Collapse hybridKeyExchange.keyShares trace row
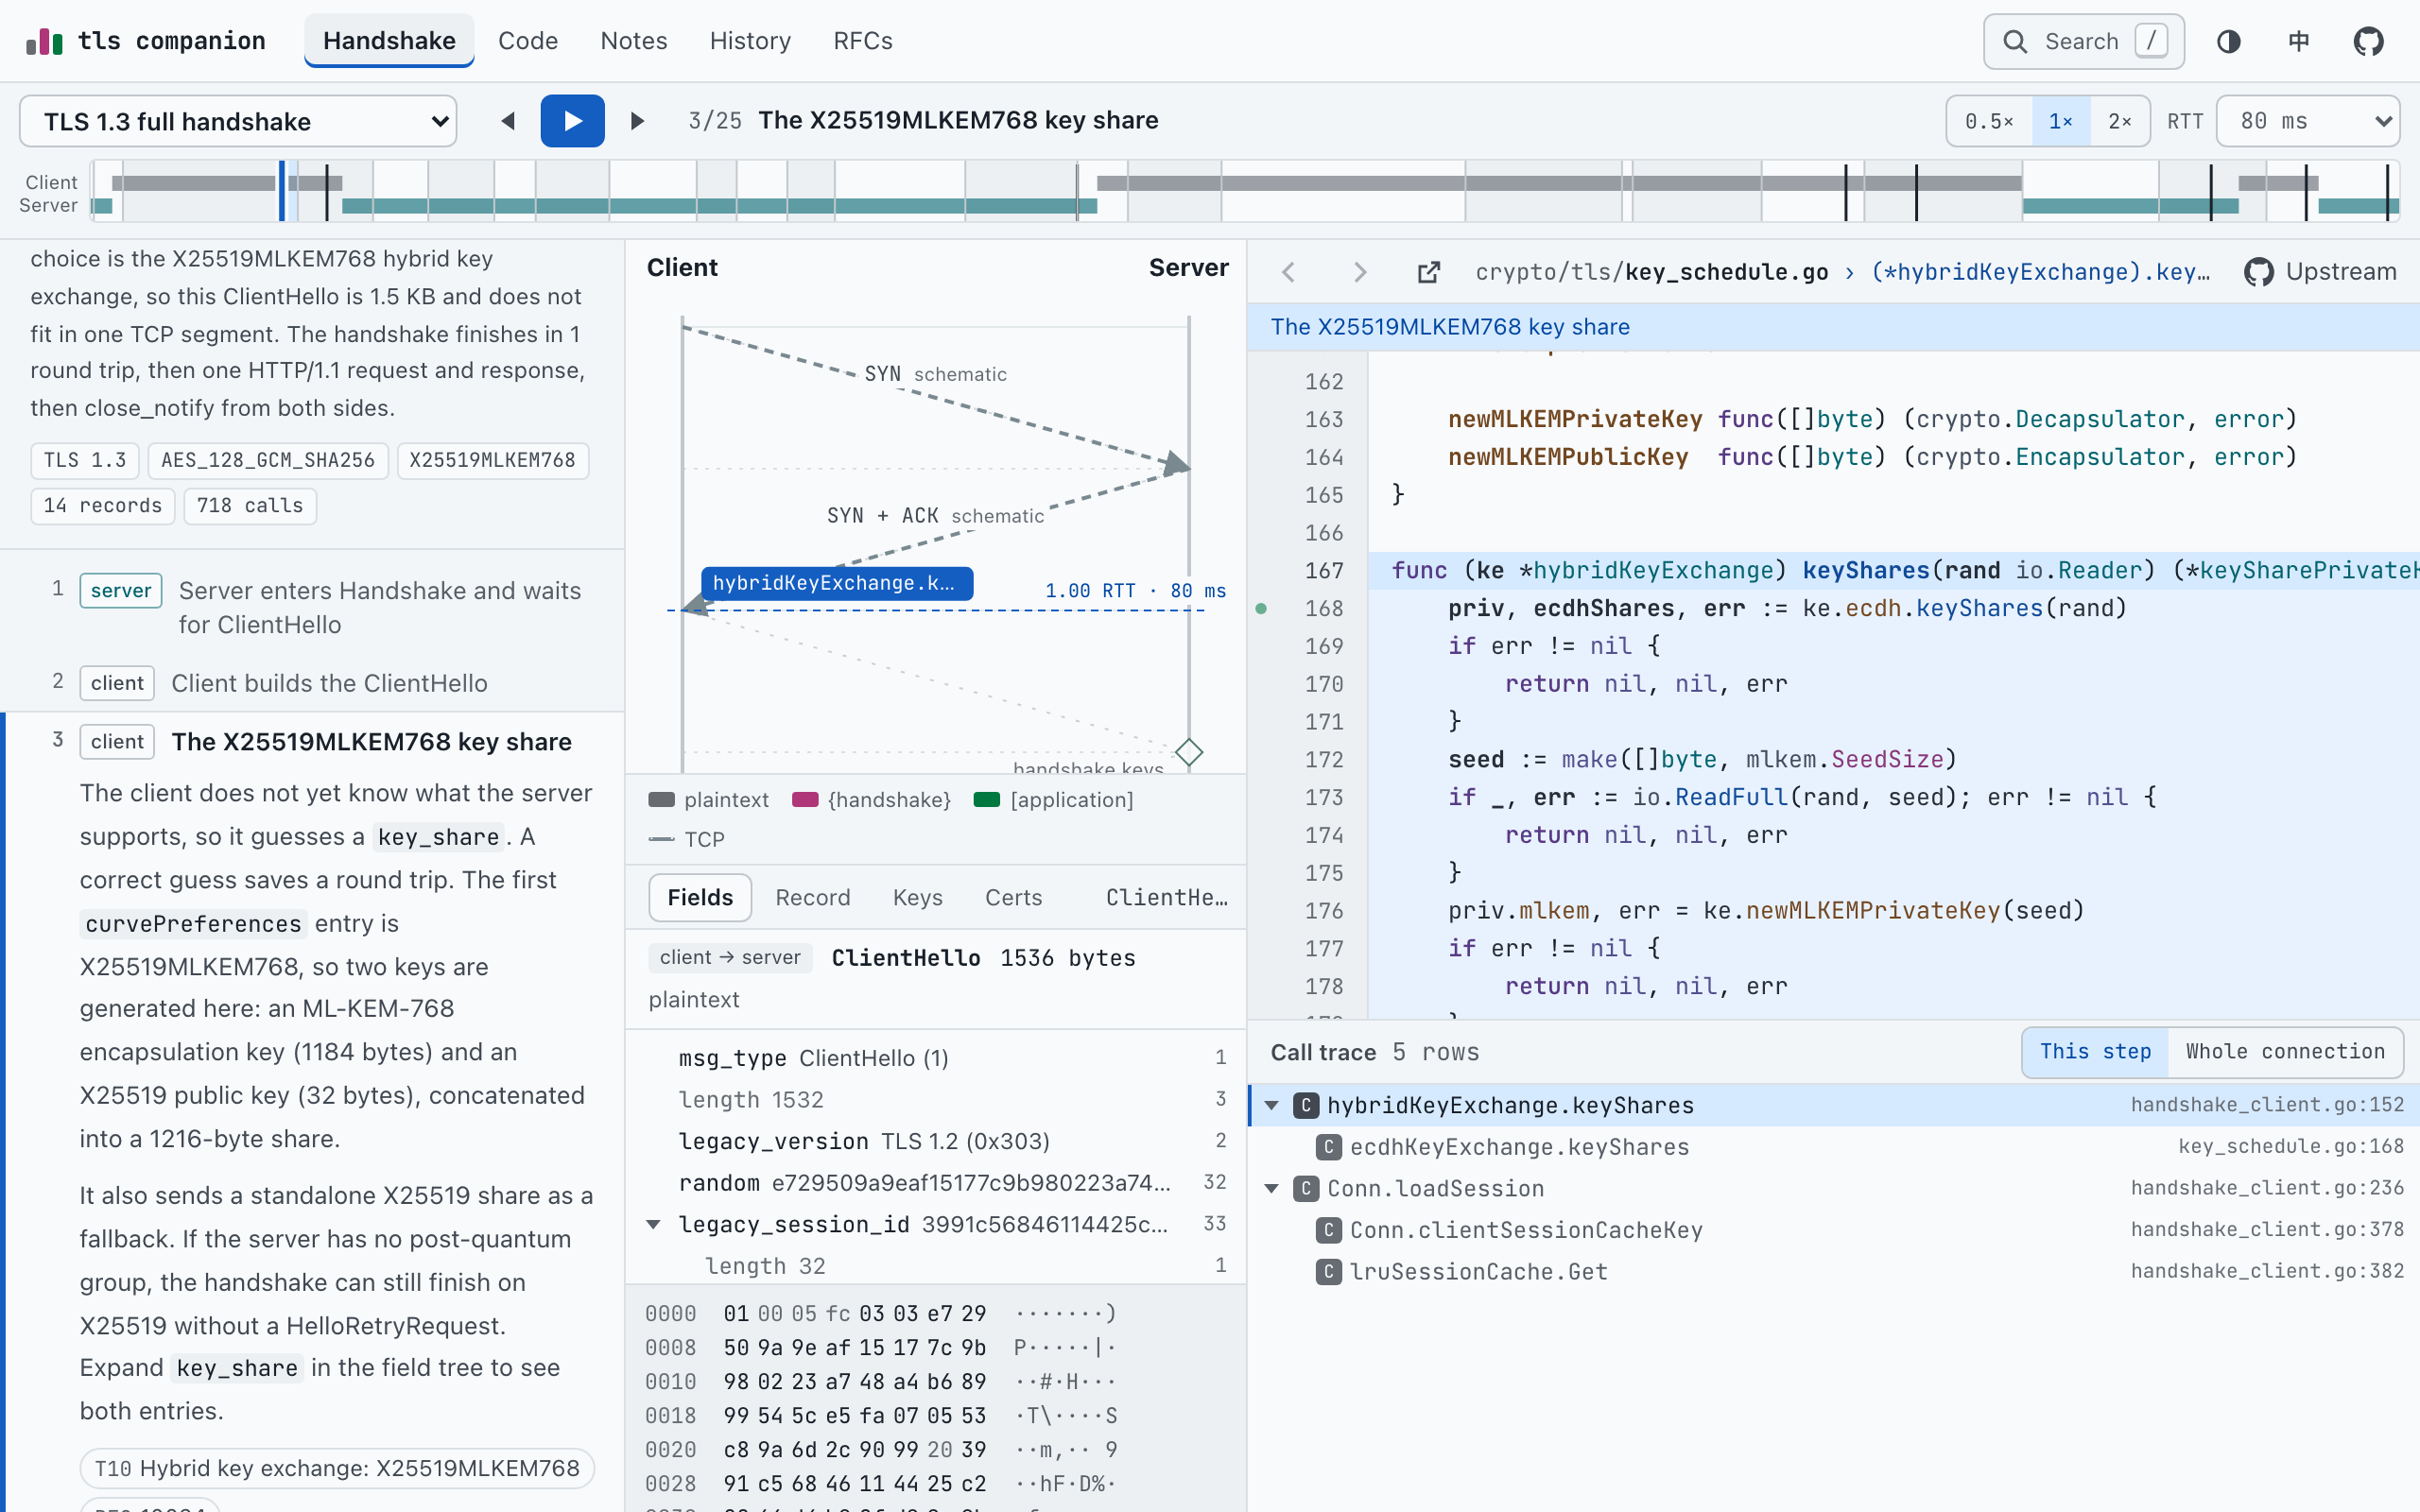The width and height of the screenshot is (2420, 1512). point(1271,1105)
